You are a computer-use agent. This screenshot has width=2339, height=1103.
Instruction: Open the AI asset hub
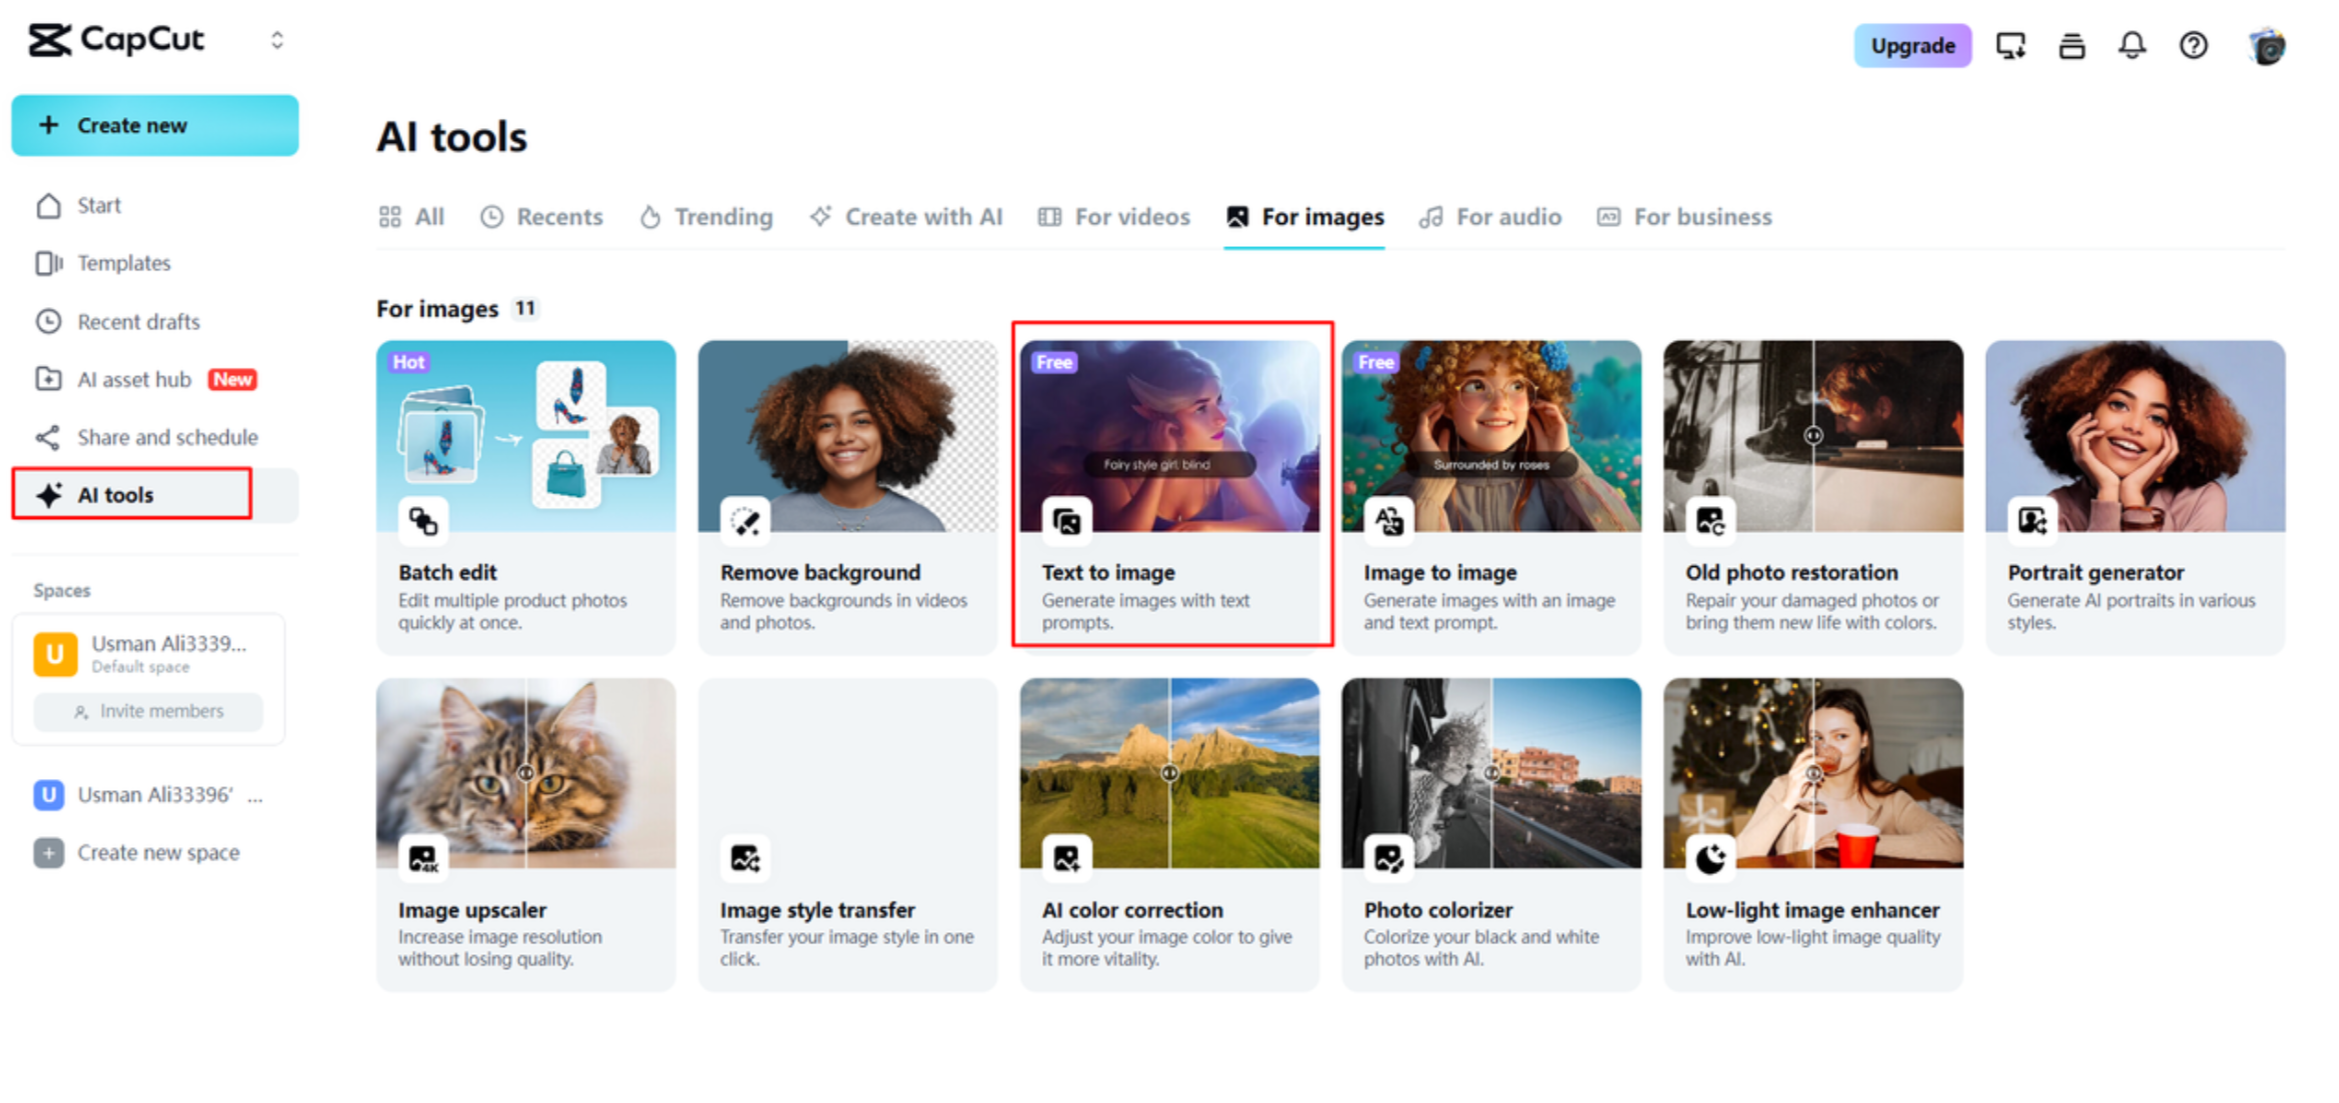tap(134, 379)
